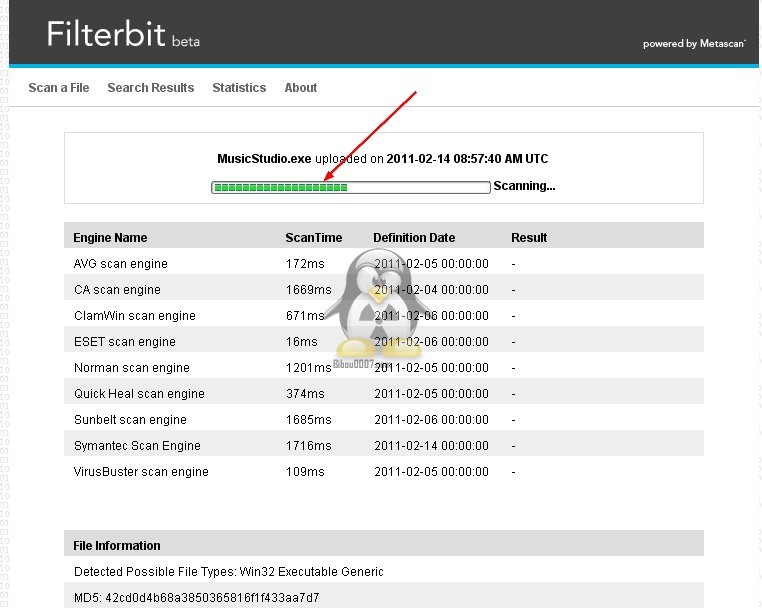Click the 1669ms scan time value
762x608 pixels.
coord(309,290)
